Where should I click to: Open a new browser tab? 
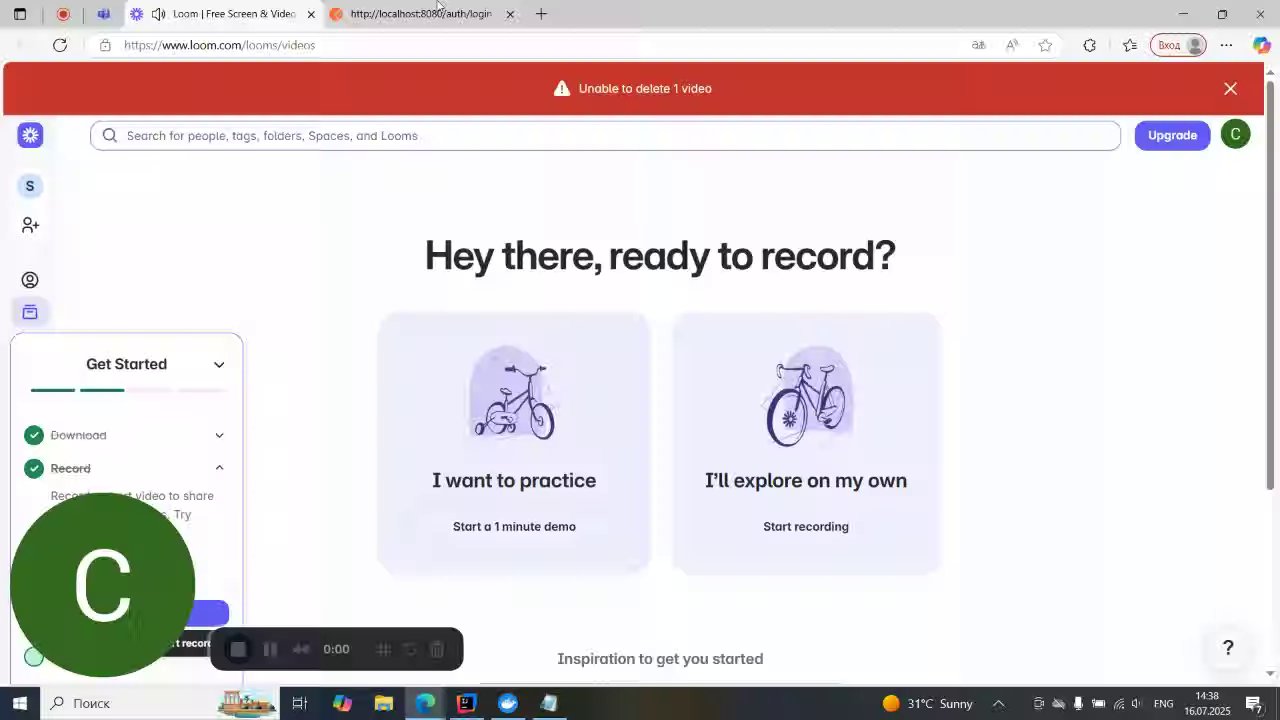tap(541, 14)
